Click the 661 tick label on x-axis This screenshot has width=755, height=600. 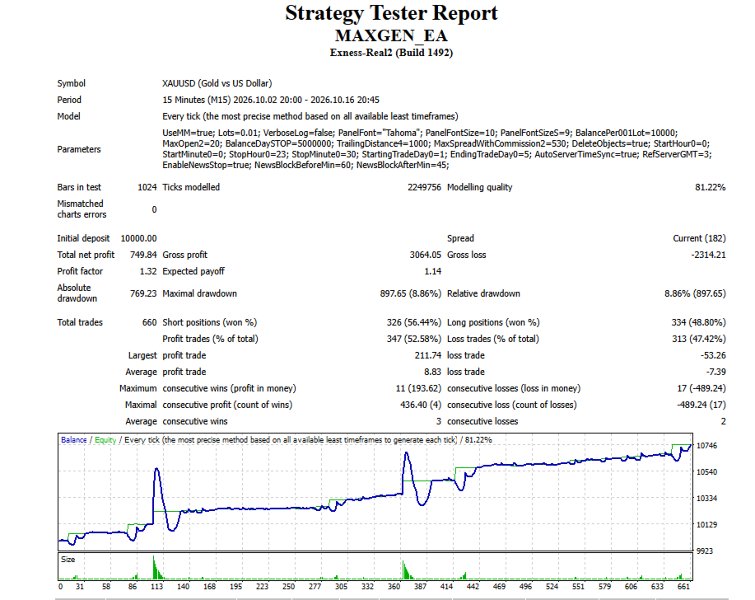(x=683, y=586)
